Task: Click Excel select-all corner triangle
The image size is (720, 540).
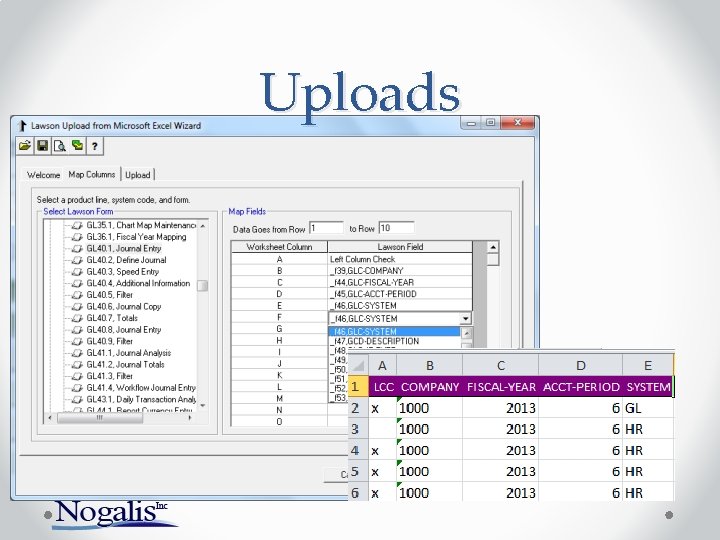Action: (358, 366)
